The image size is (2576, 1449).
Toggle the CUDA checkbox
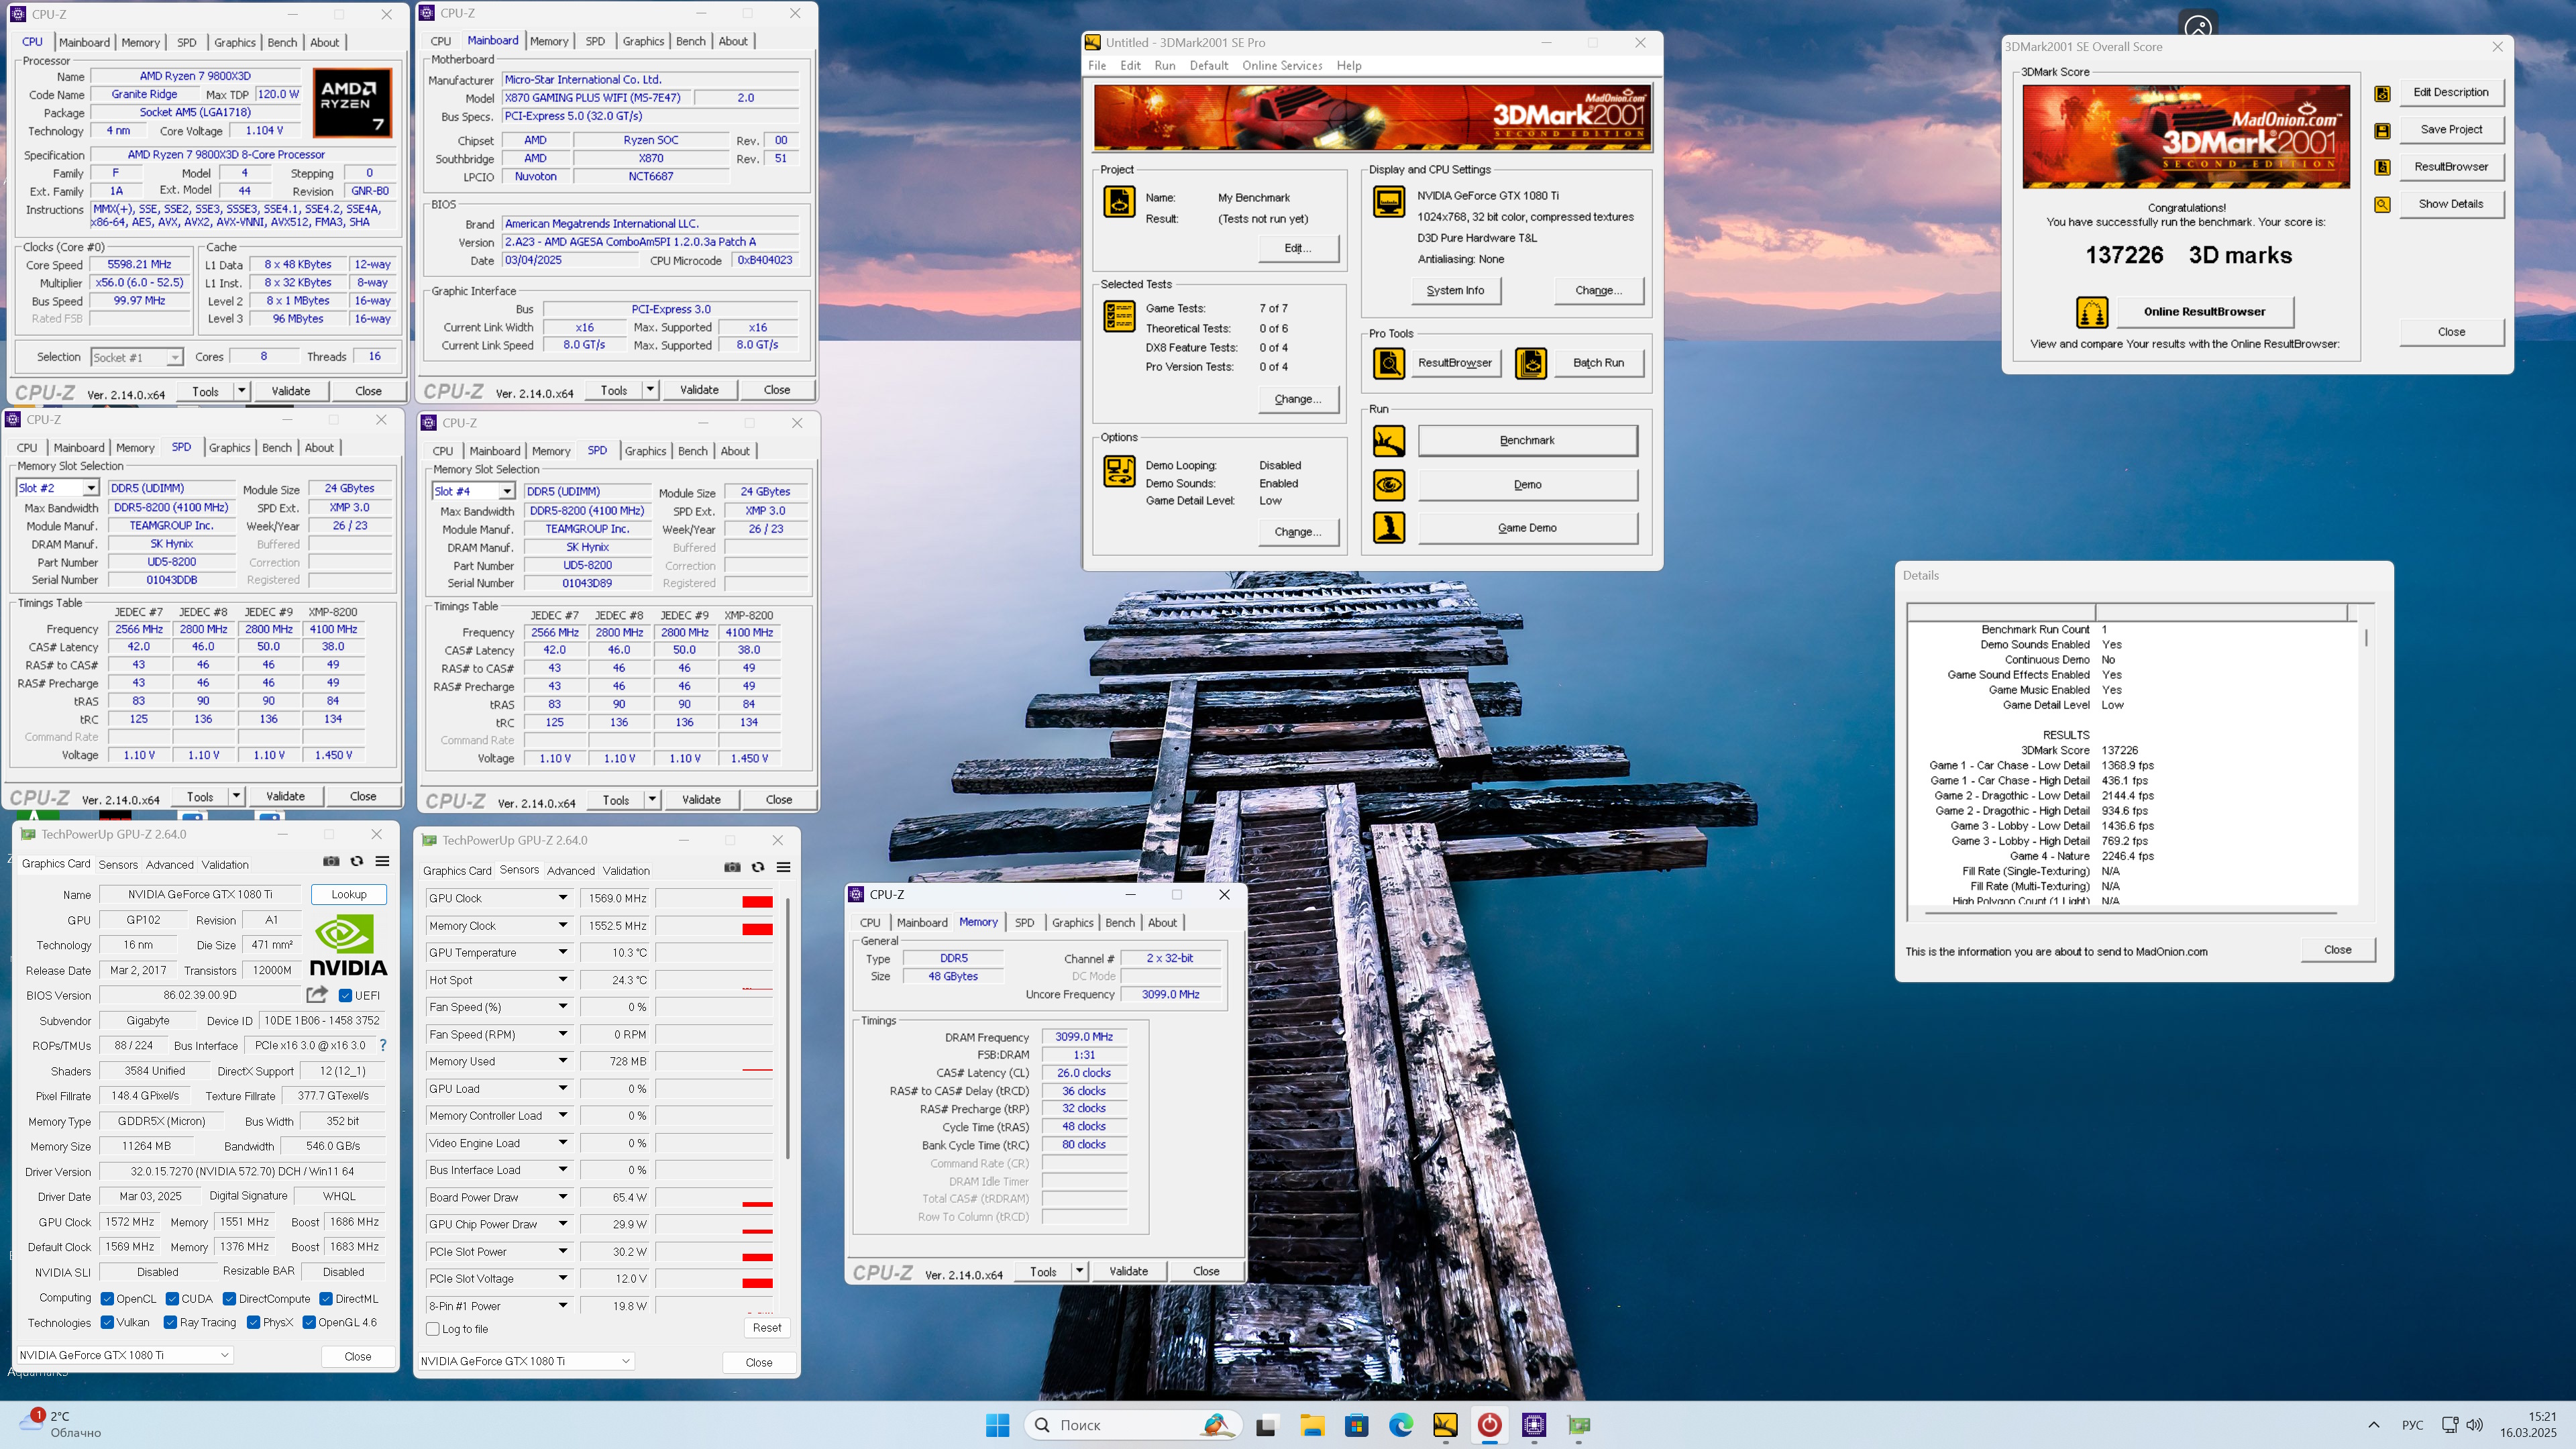point(172,1299)
